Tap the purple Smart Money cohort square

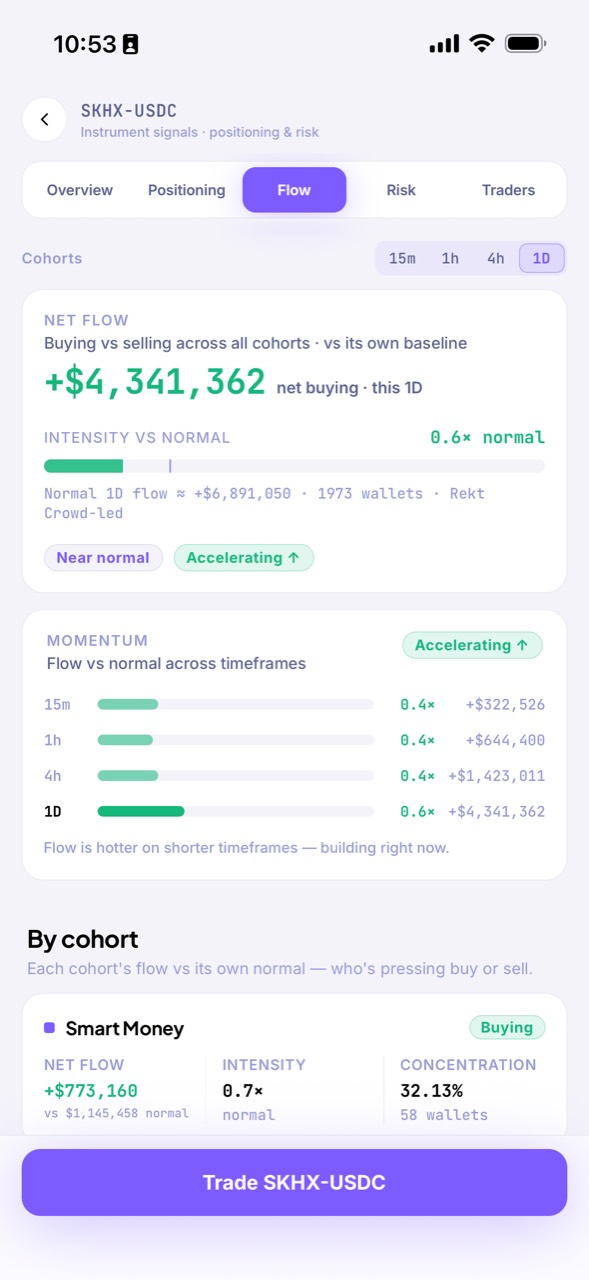coord(49,1027)
